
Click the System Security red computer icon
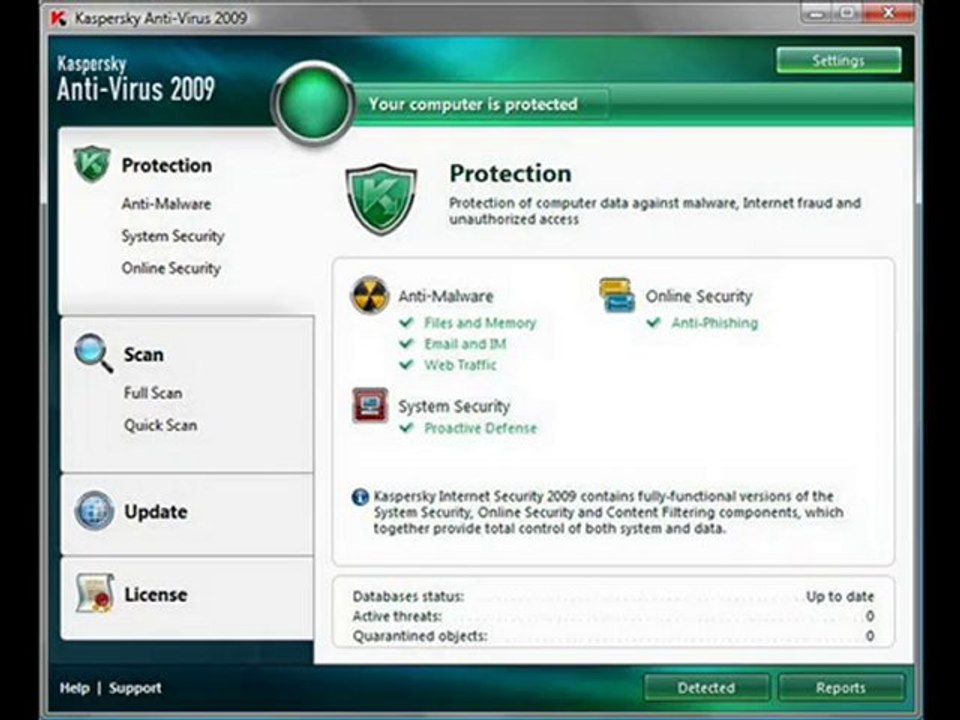370,405
